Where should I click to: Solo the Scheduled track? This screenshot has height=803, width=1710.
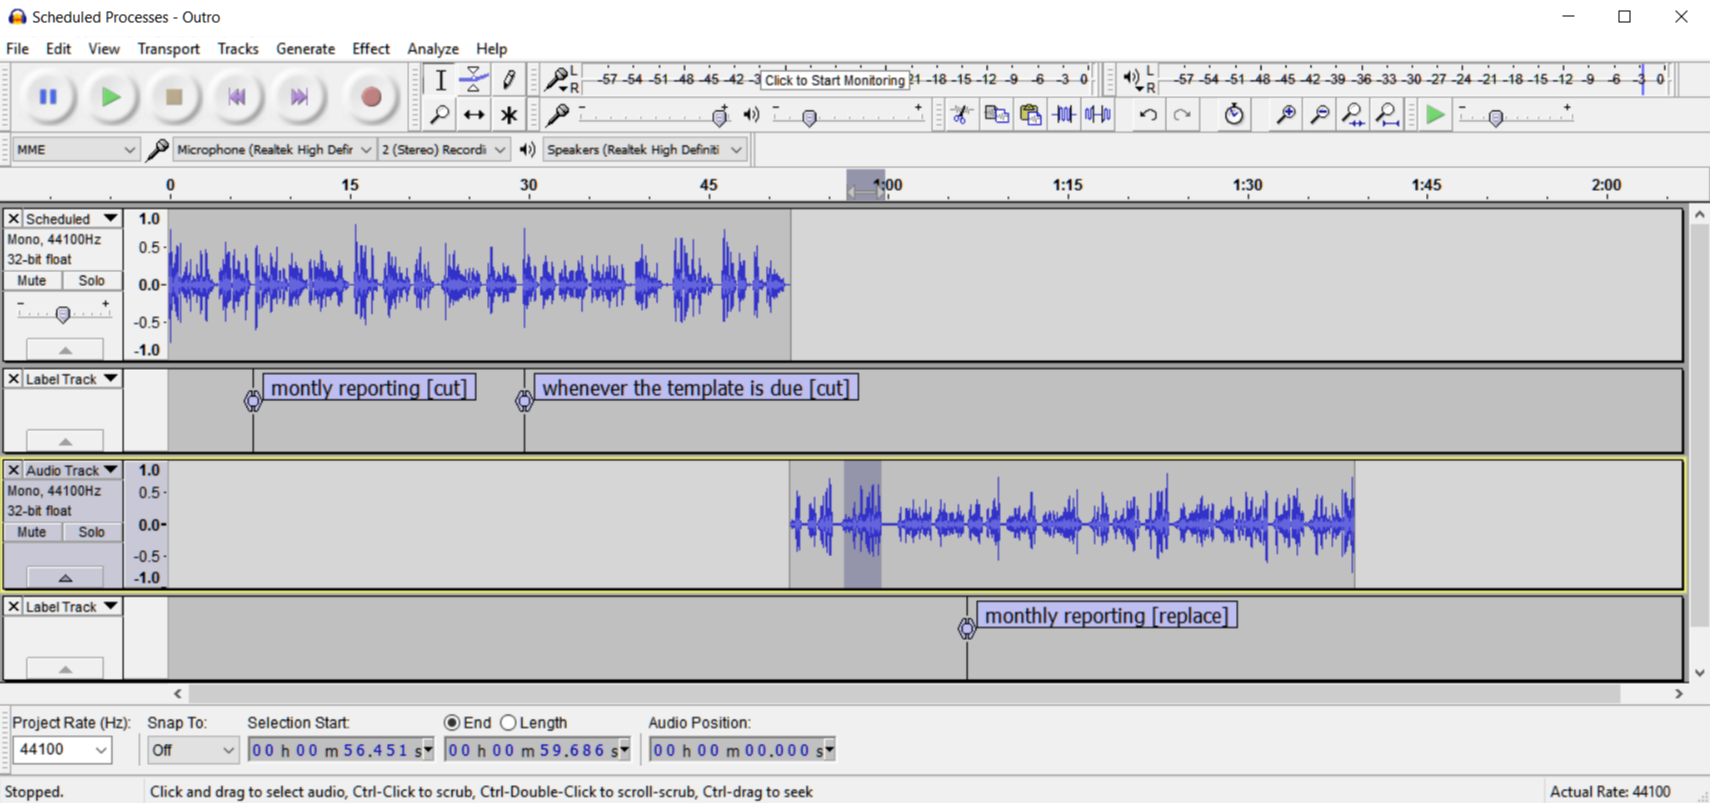pos(92,281)
